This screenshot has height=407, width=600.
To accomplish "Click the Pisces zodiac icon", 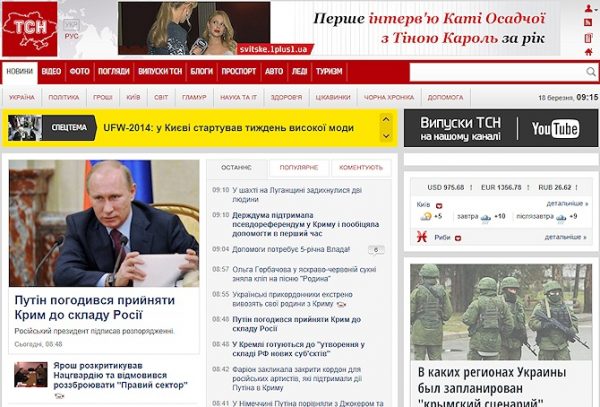I will click(x=422, y=237).
